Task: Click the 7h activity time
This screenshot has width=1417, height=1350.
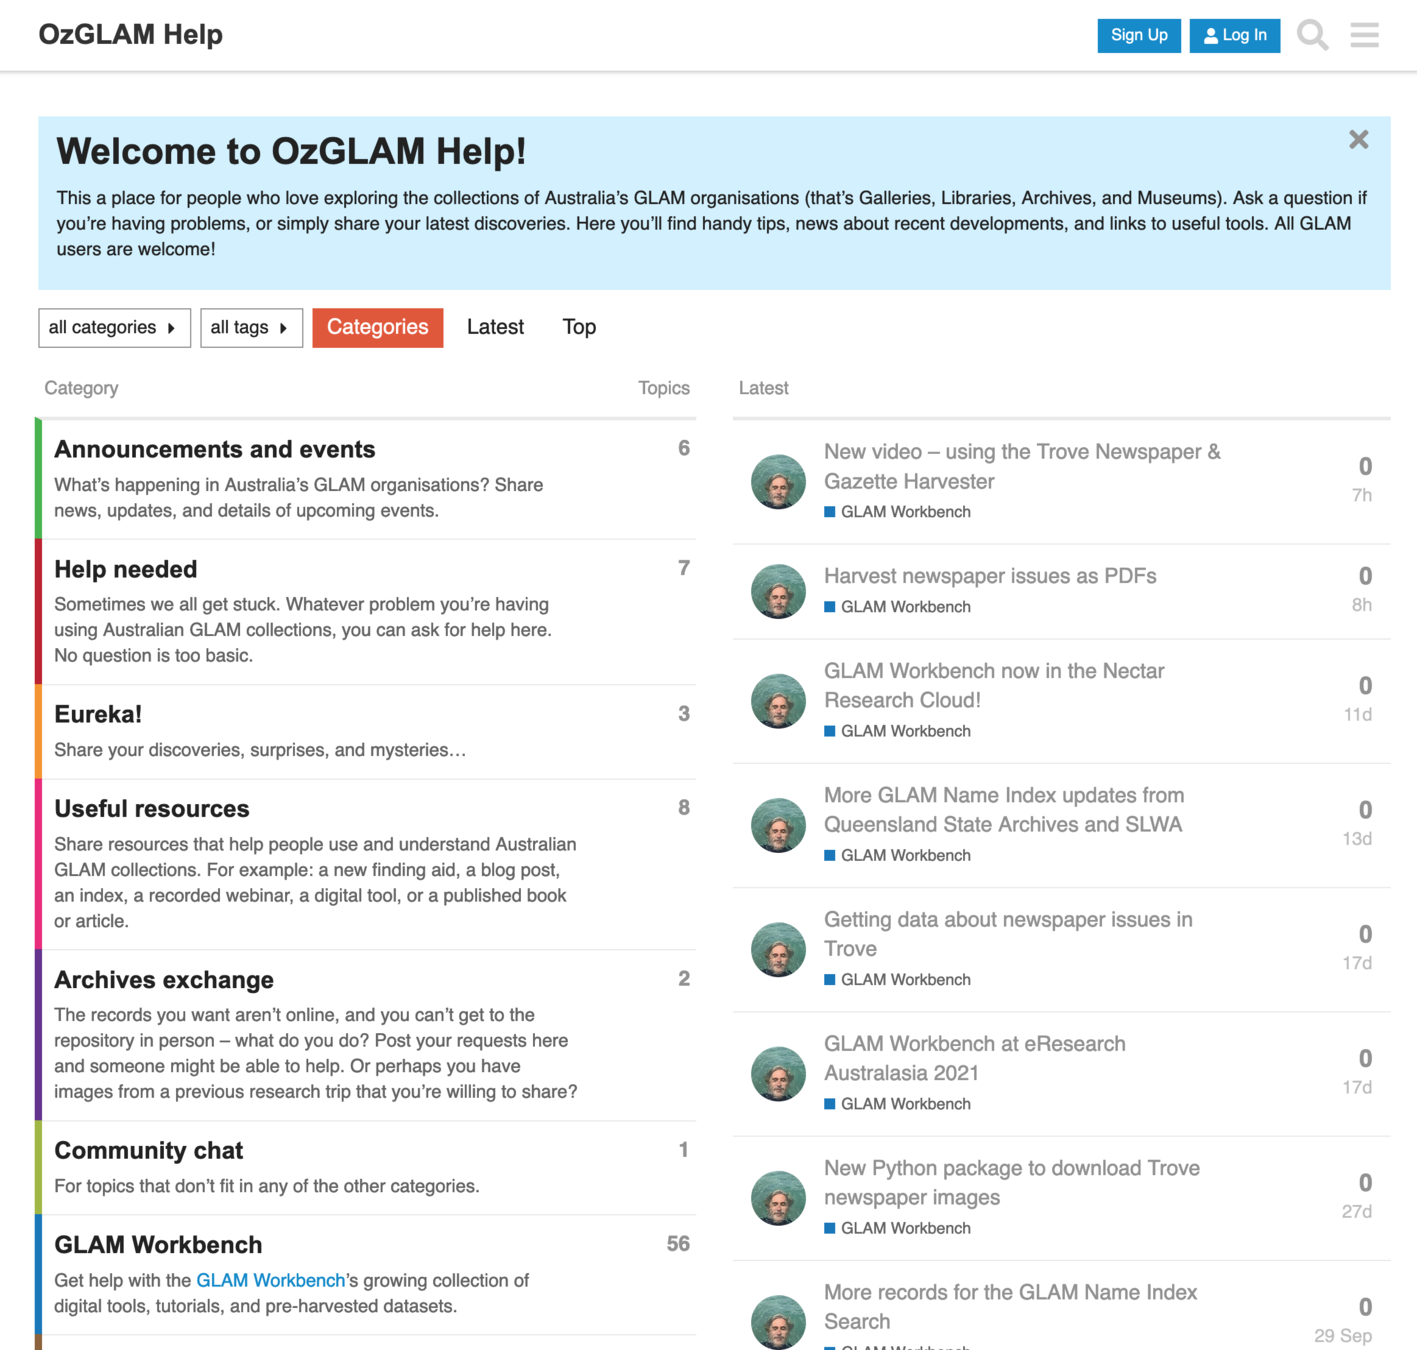Action: coord(1361,495)
